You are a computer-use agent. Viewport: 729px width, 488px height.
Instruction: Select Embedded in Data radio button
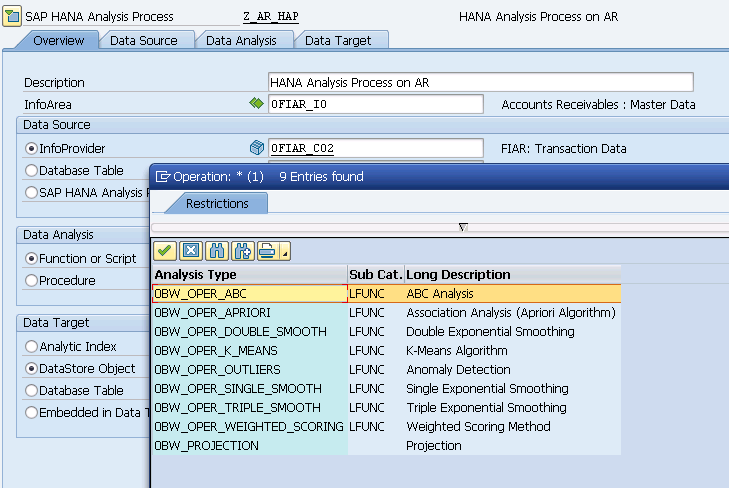point(31,412)
